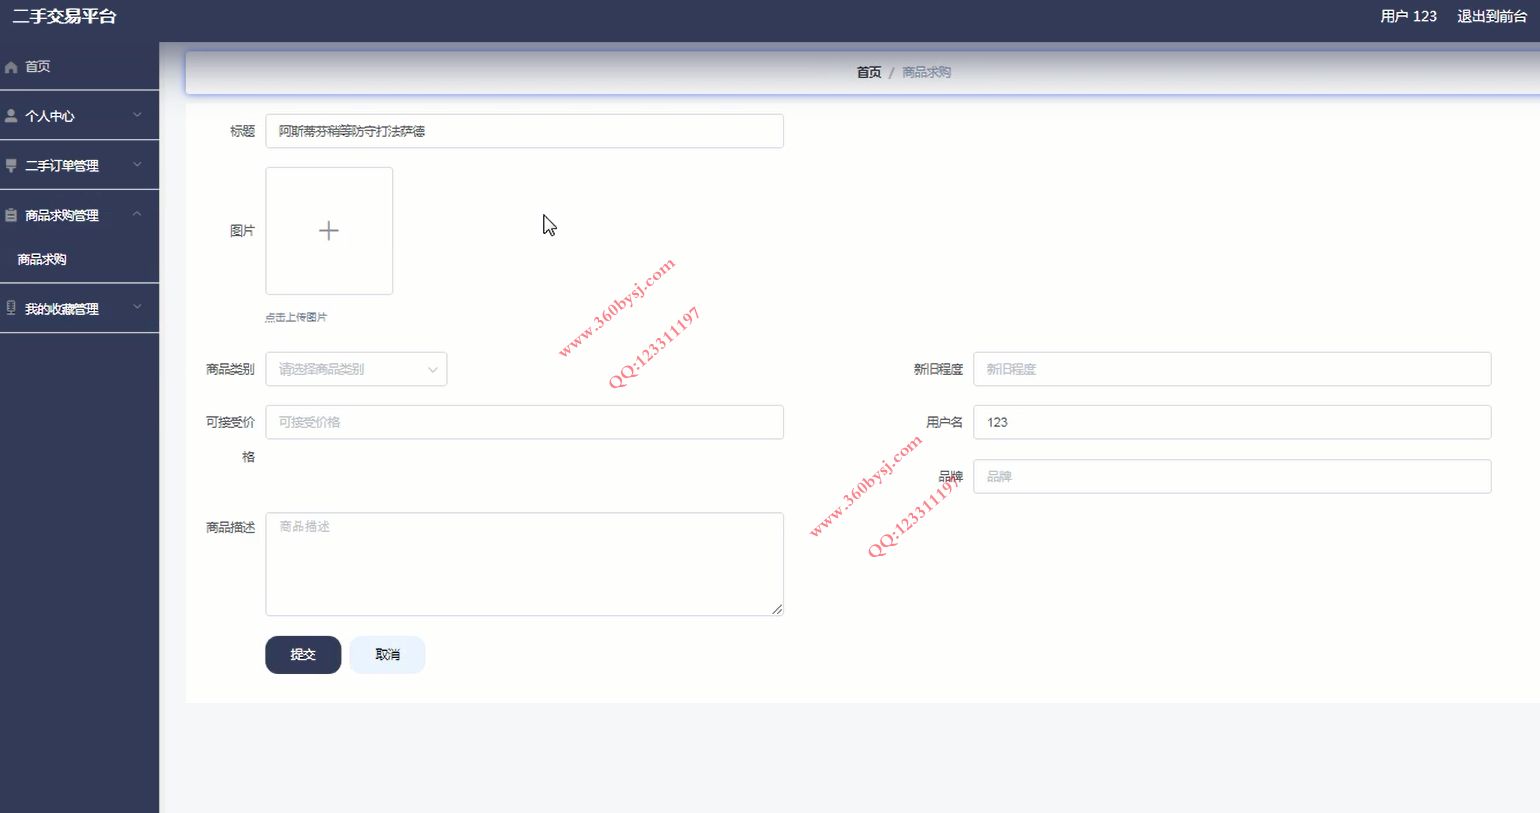Image resolution: width=1540 pixels, height=813 pixels.
Task: Open the 我的收藏管理 sidebar menu
Action: pyautogui.click(x=79, y=309)
